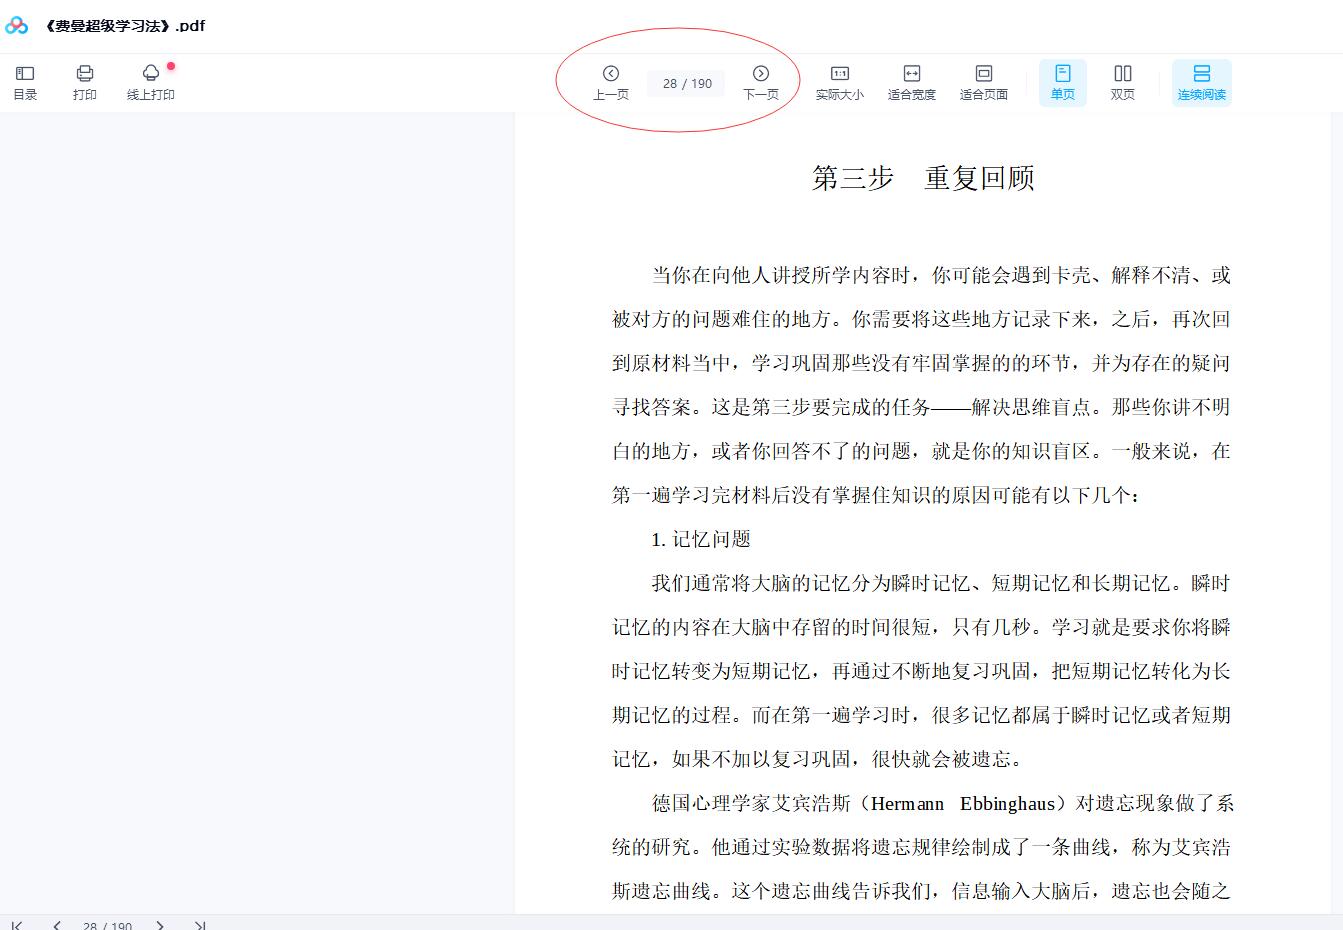The height and width of the screenshot is (930, 1343).
Task: Jump to the last page via bottom control
Action: pyautogui.click(x=200, y=926)
